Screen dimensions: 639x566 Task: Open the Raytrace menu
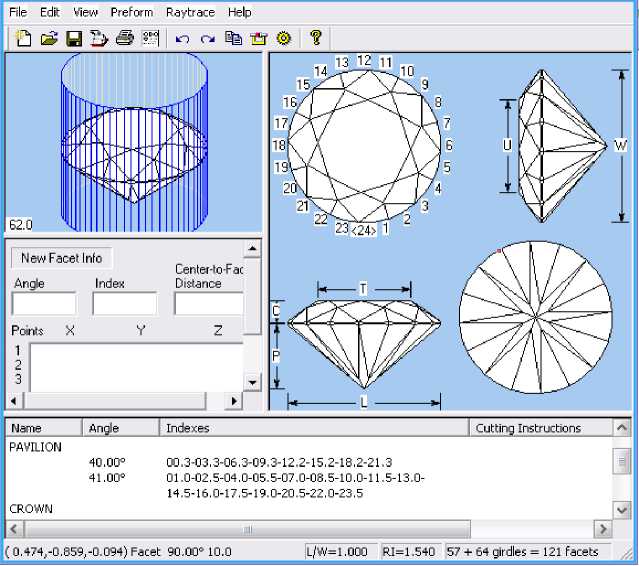(x=190, y=12)
